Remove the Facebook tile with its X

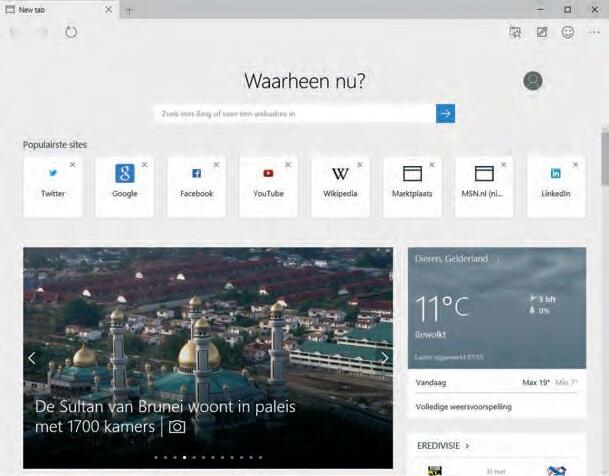(x=216, y=165)
